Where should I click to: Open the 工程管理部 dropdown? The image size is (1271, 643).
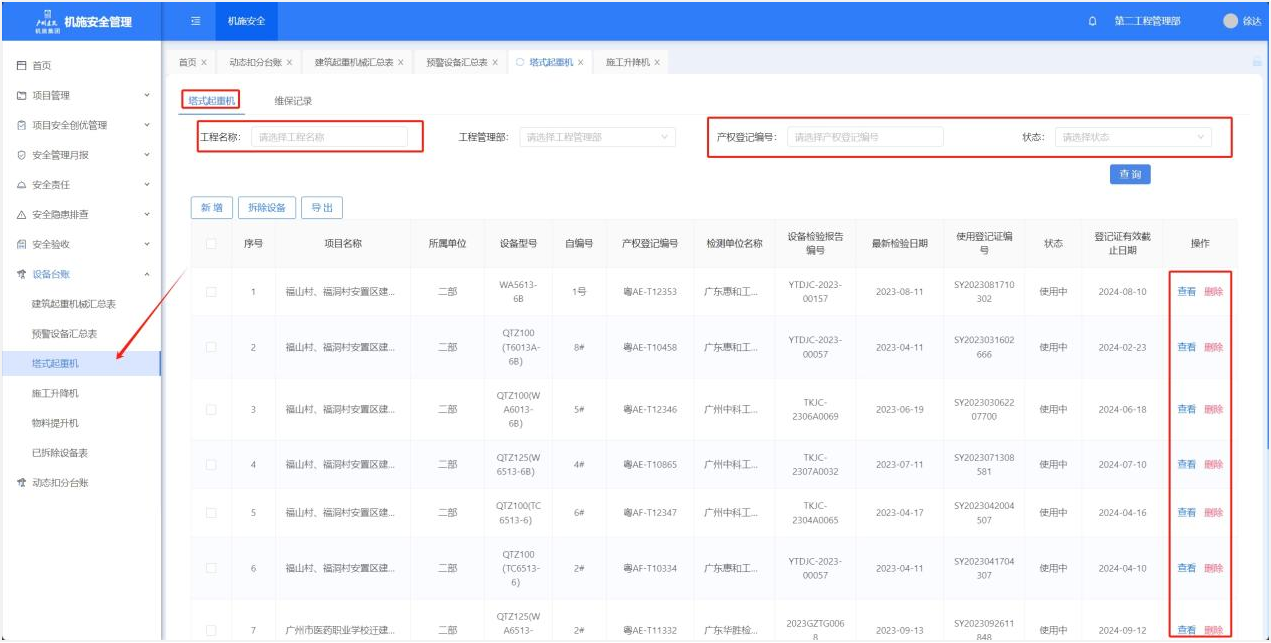click(597, 137)
